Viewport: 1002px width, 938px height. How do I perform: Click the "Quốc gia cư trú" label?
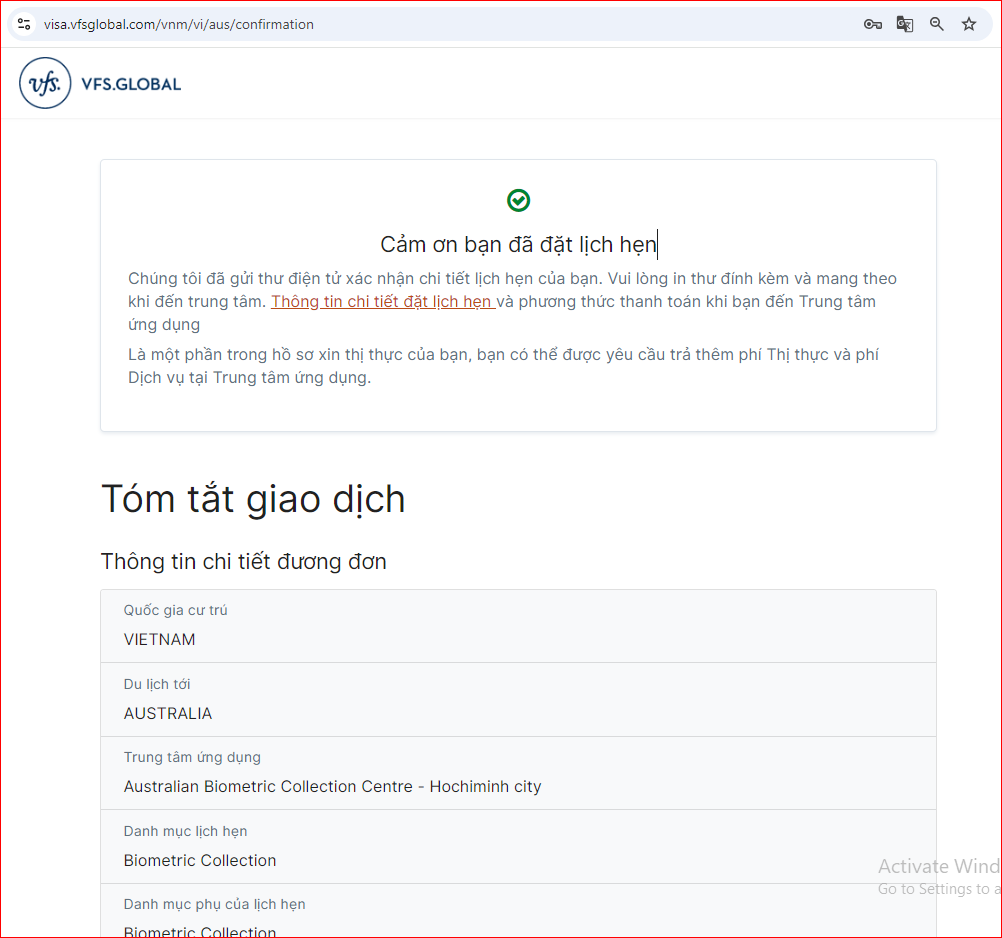[176, 610]
